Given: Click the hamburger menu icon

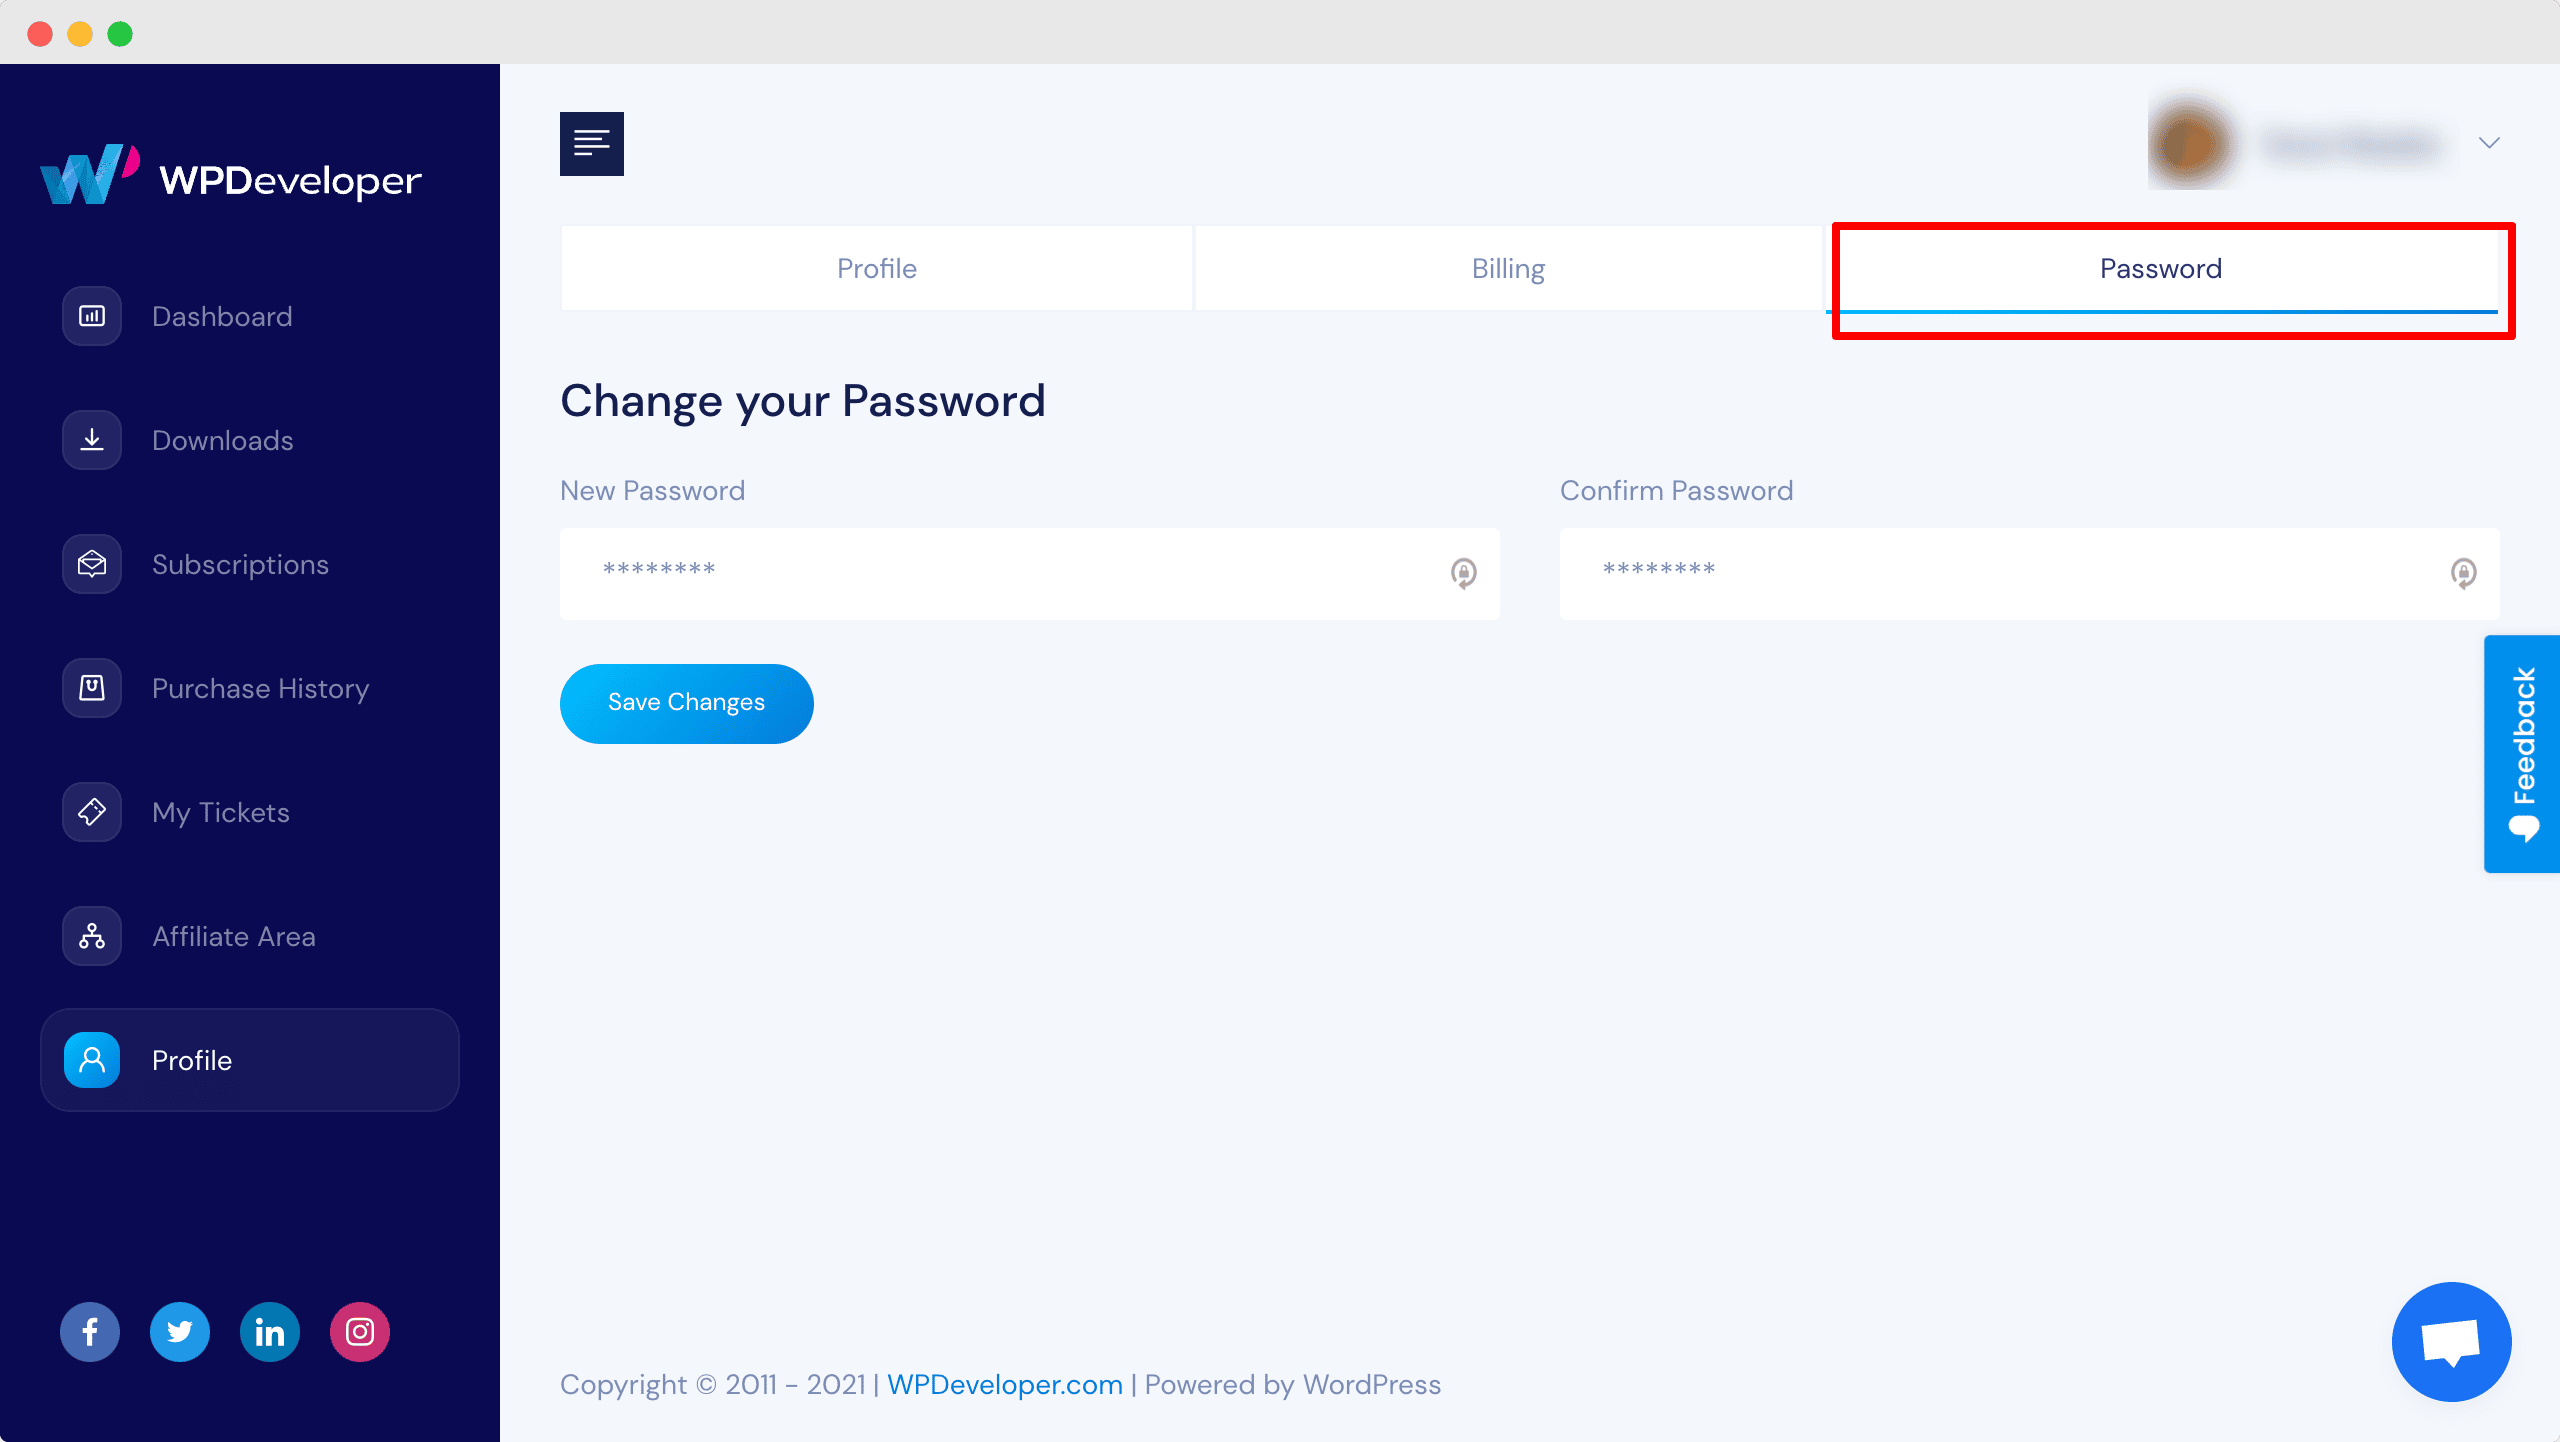Looking at the screenshot, I should coord(593,142).
